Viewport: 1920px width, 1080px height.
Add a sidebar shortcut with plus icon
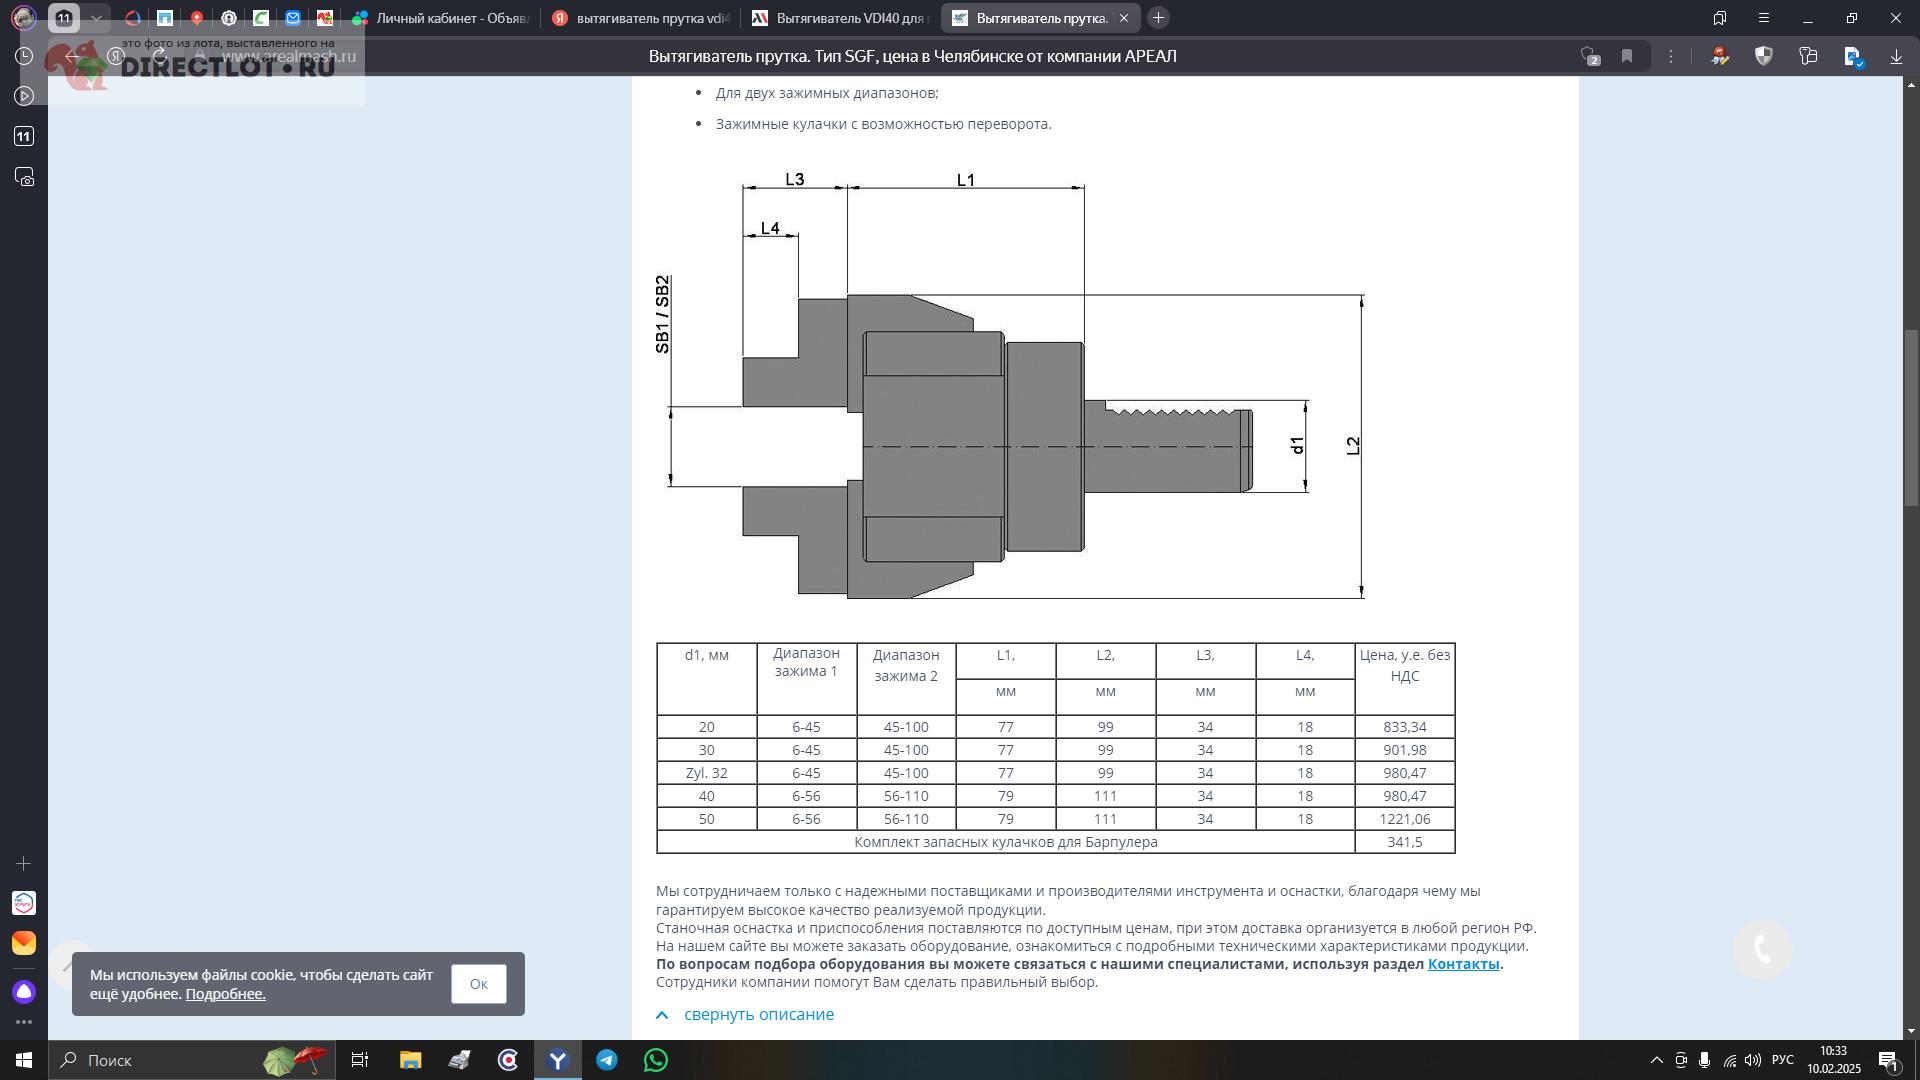(24, 863)
